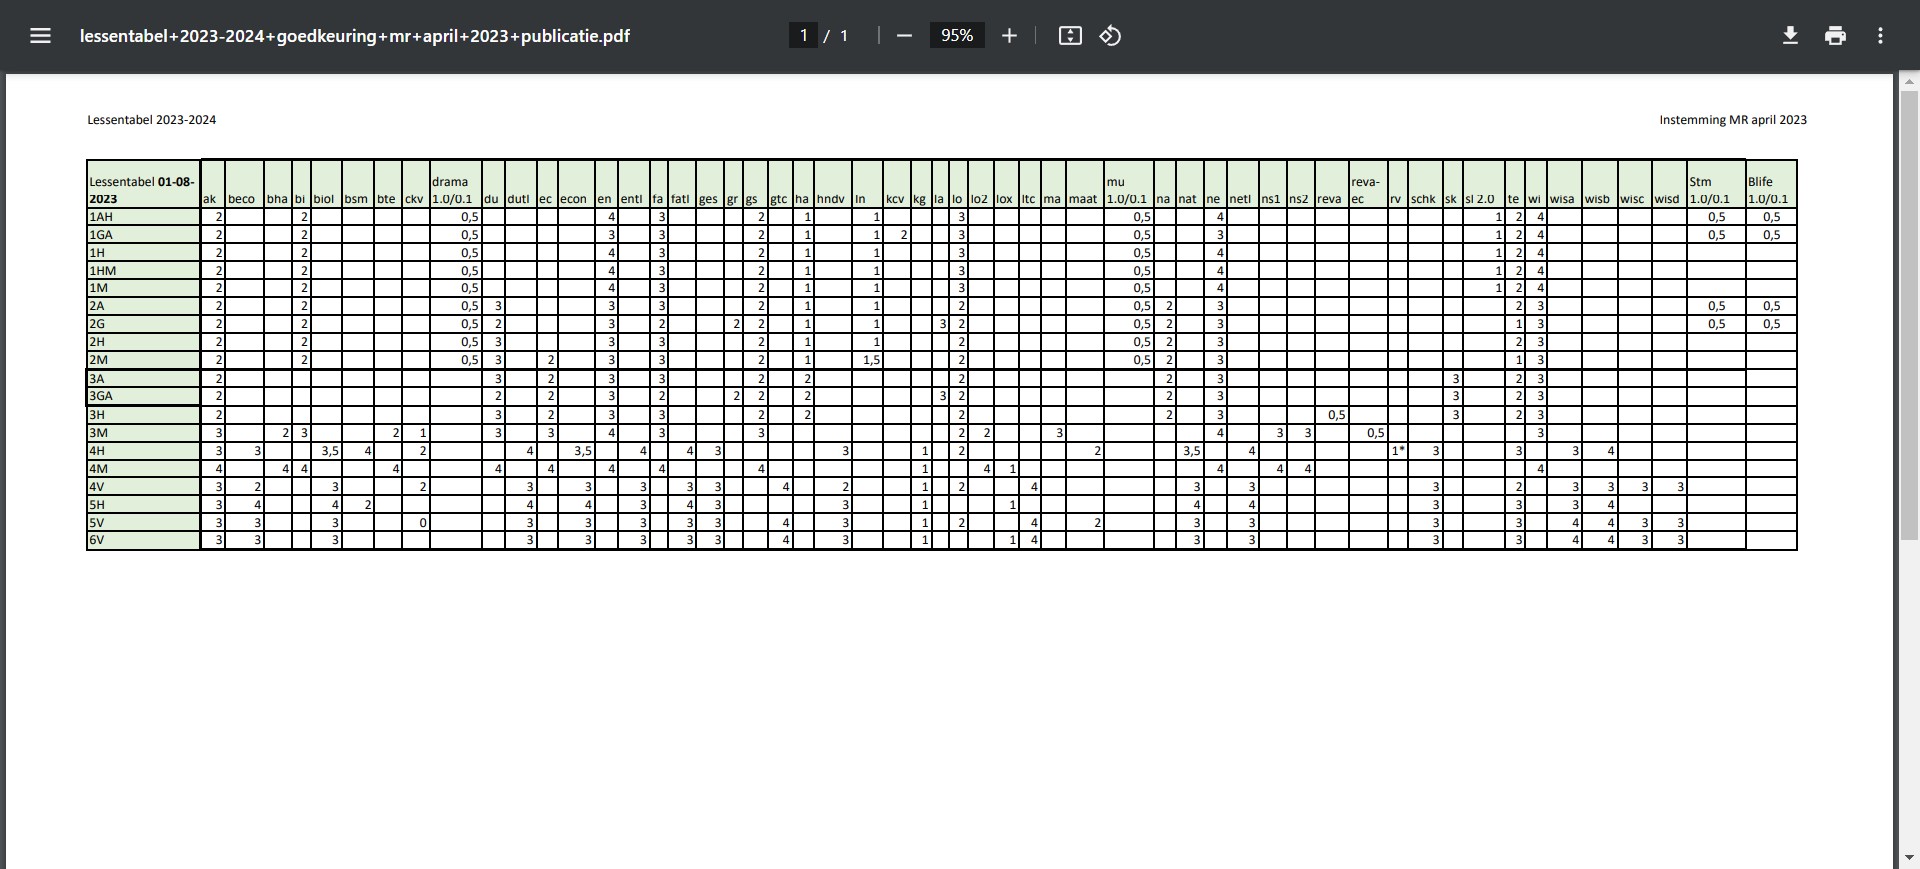1920x869 pixels.
Task: Click the 'beco' column header
Action: 244,184
